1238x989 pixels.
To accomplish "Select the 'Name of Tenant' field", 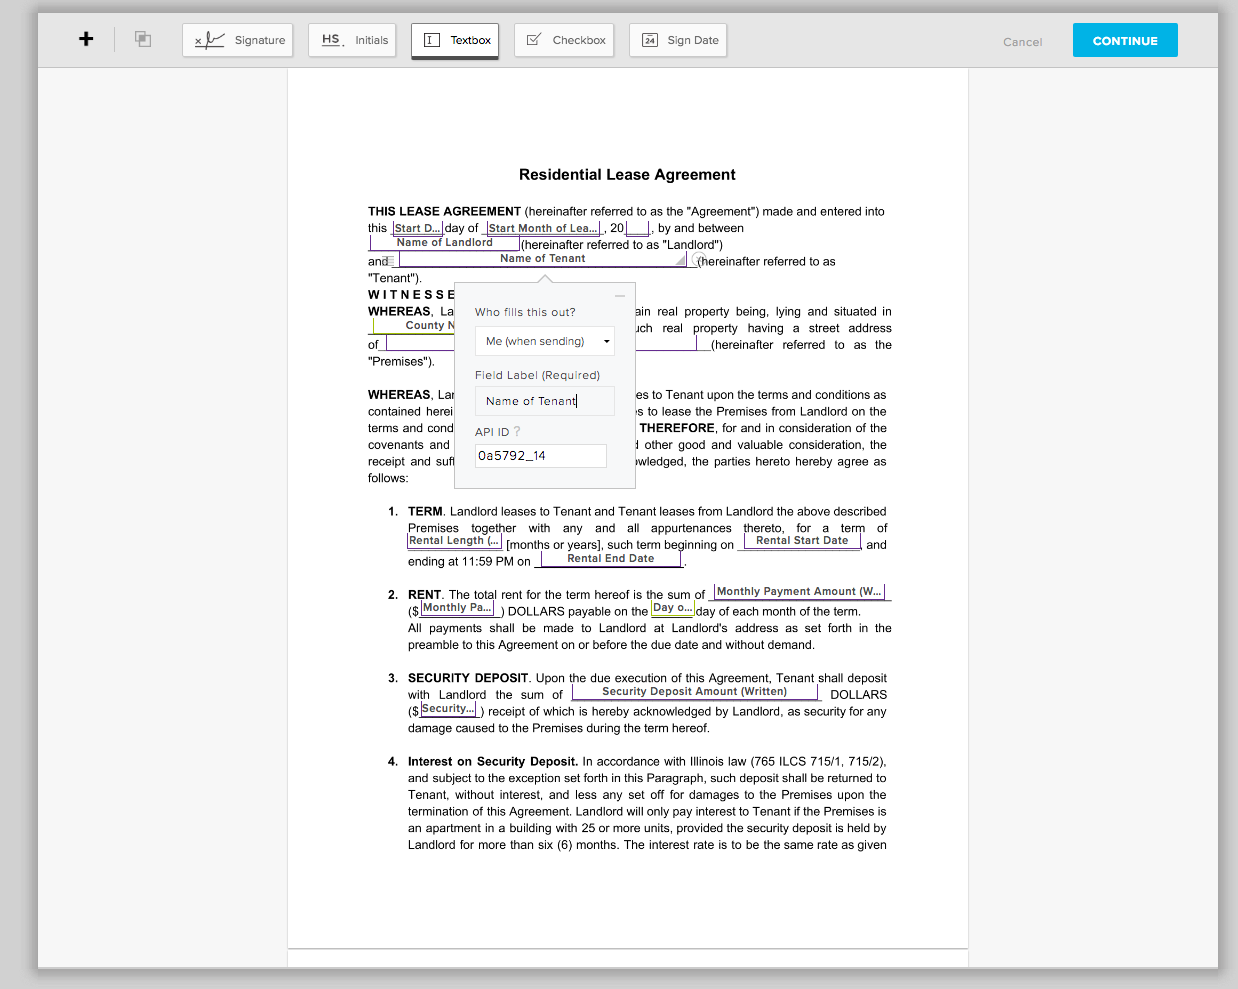I will [x=543, y=259].
